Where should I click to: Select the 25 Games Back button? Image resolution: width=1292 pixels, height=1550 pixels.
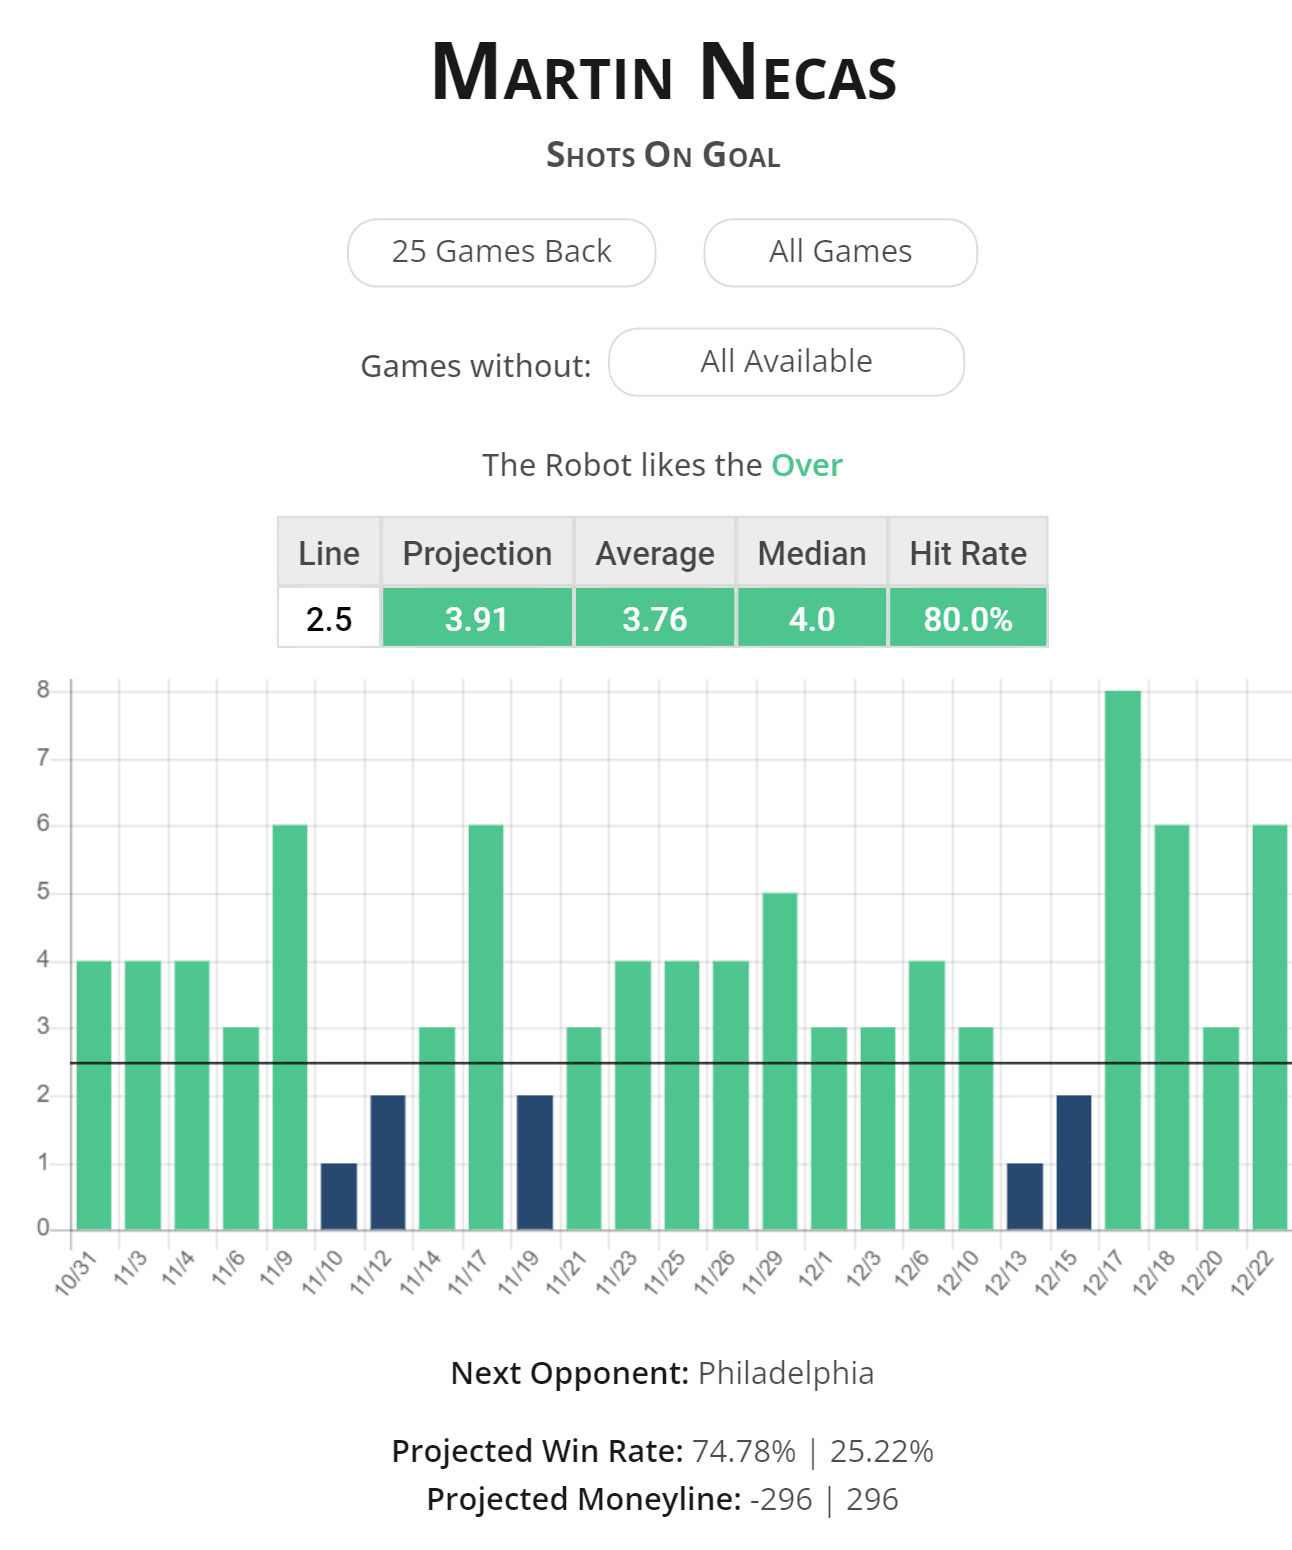click(x=501, y=252)
